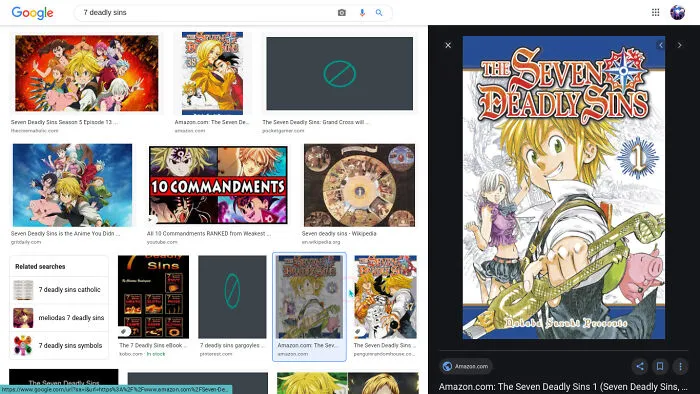Click '7 deadly sins gargoyles' caption
This screenshot has width=700, height=394.
pos(232,345)
